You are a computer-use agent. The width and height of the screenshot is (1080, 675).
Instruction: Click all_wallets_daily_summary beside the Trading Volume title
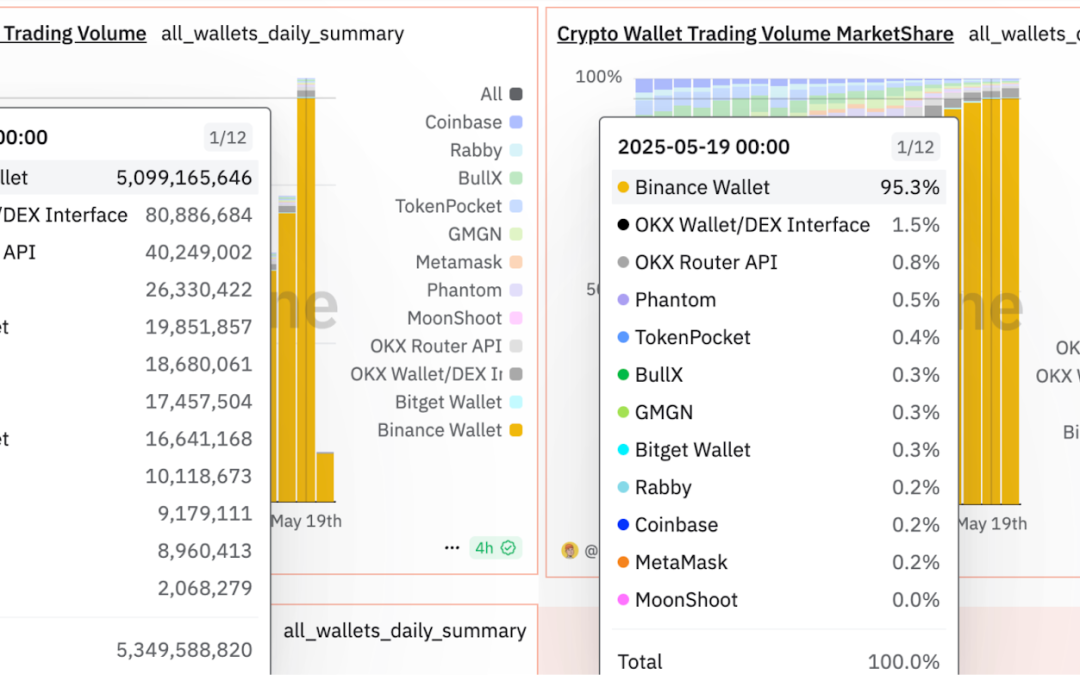(x=282, y=34)
